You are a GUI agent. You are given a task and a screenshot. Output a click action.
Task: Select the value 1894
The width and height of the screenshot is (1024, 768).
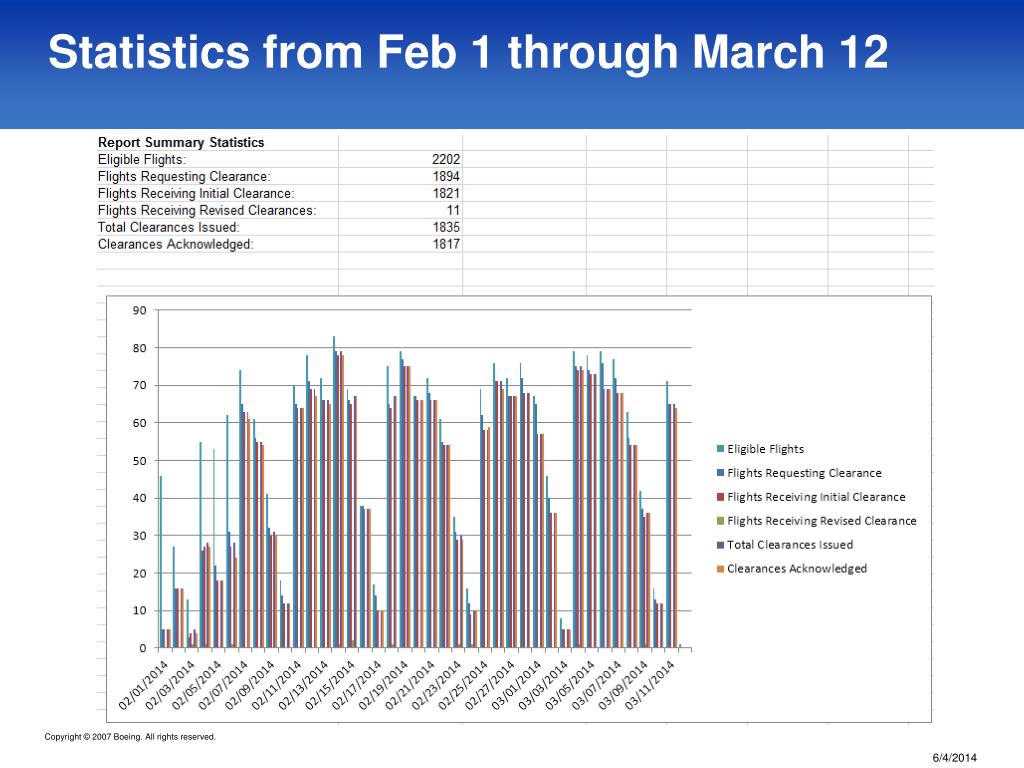point(446,176)
